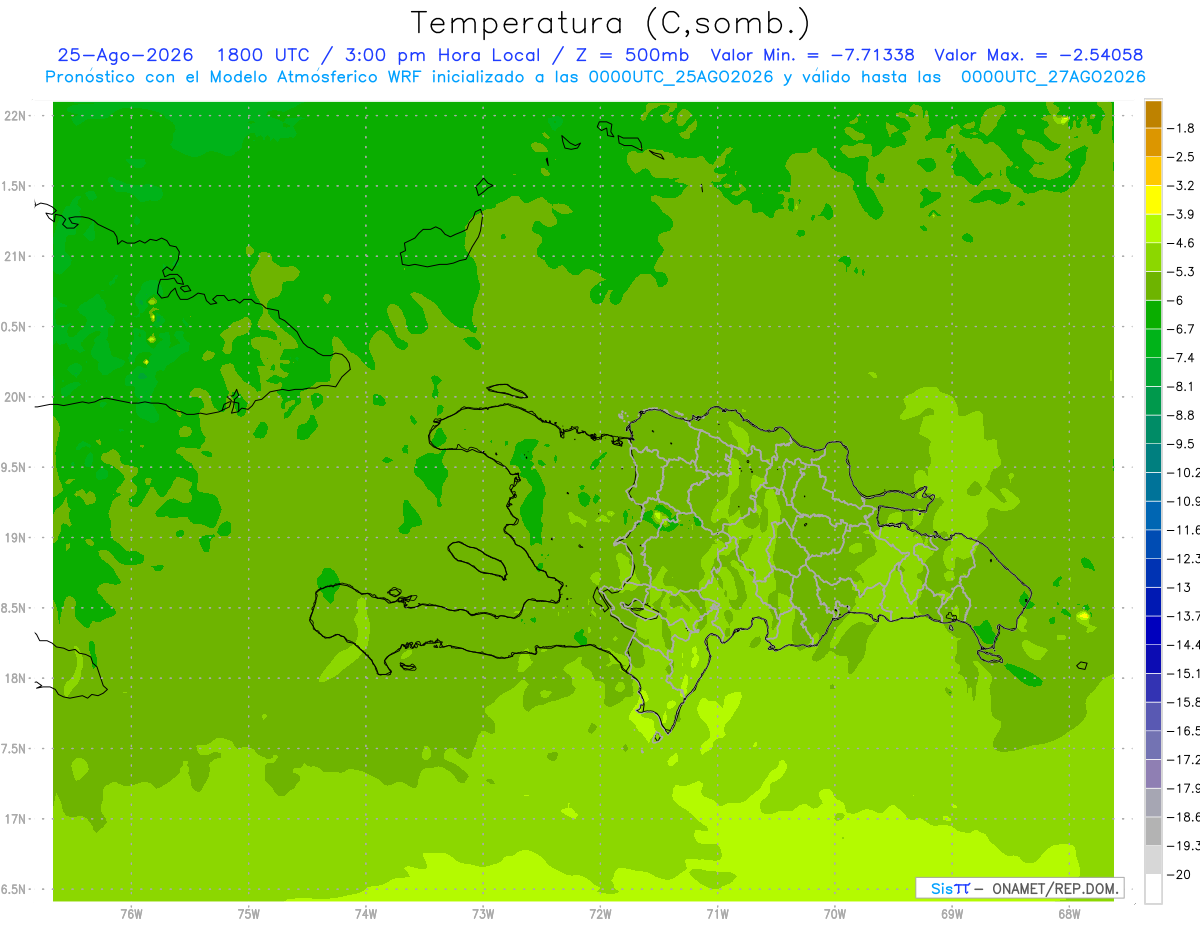Click the 0000UTC_27AGO2026 valid-until time text

(x=1053, y=77)
